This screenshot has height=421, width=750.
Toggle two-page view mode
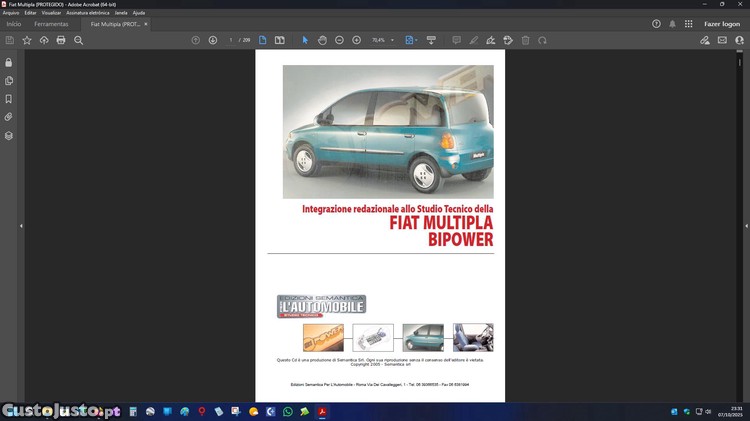(280, 40)
